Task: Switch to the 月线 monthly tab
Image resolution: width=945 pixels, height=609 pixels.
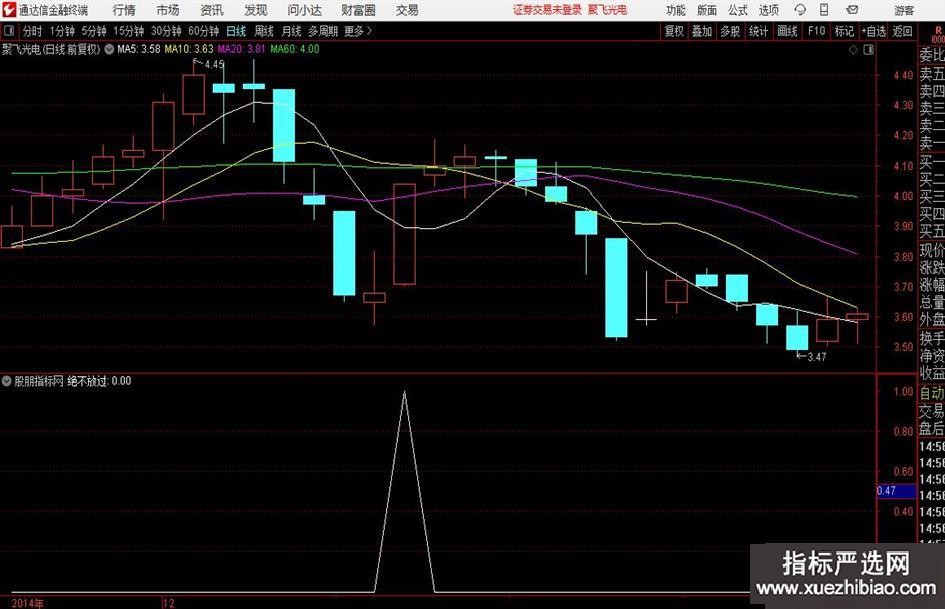Action: 292,31
